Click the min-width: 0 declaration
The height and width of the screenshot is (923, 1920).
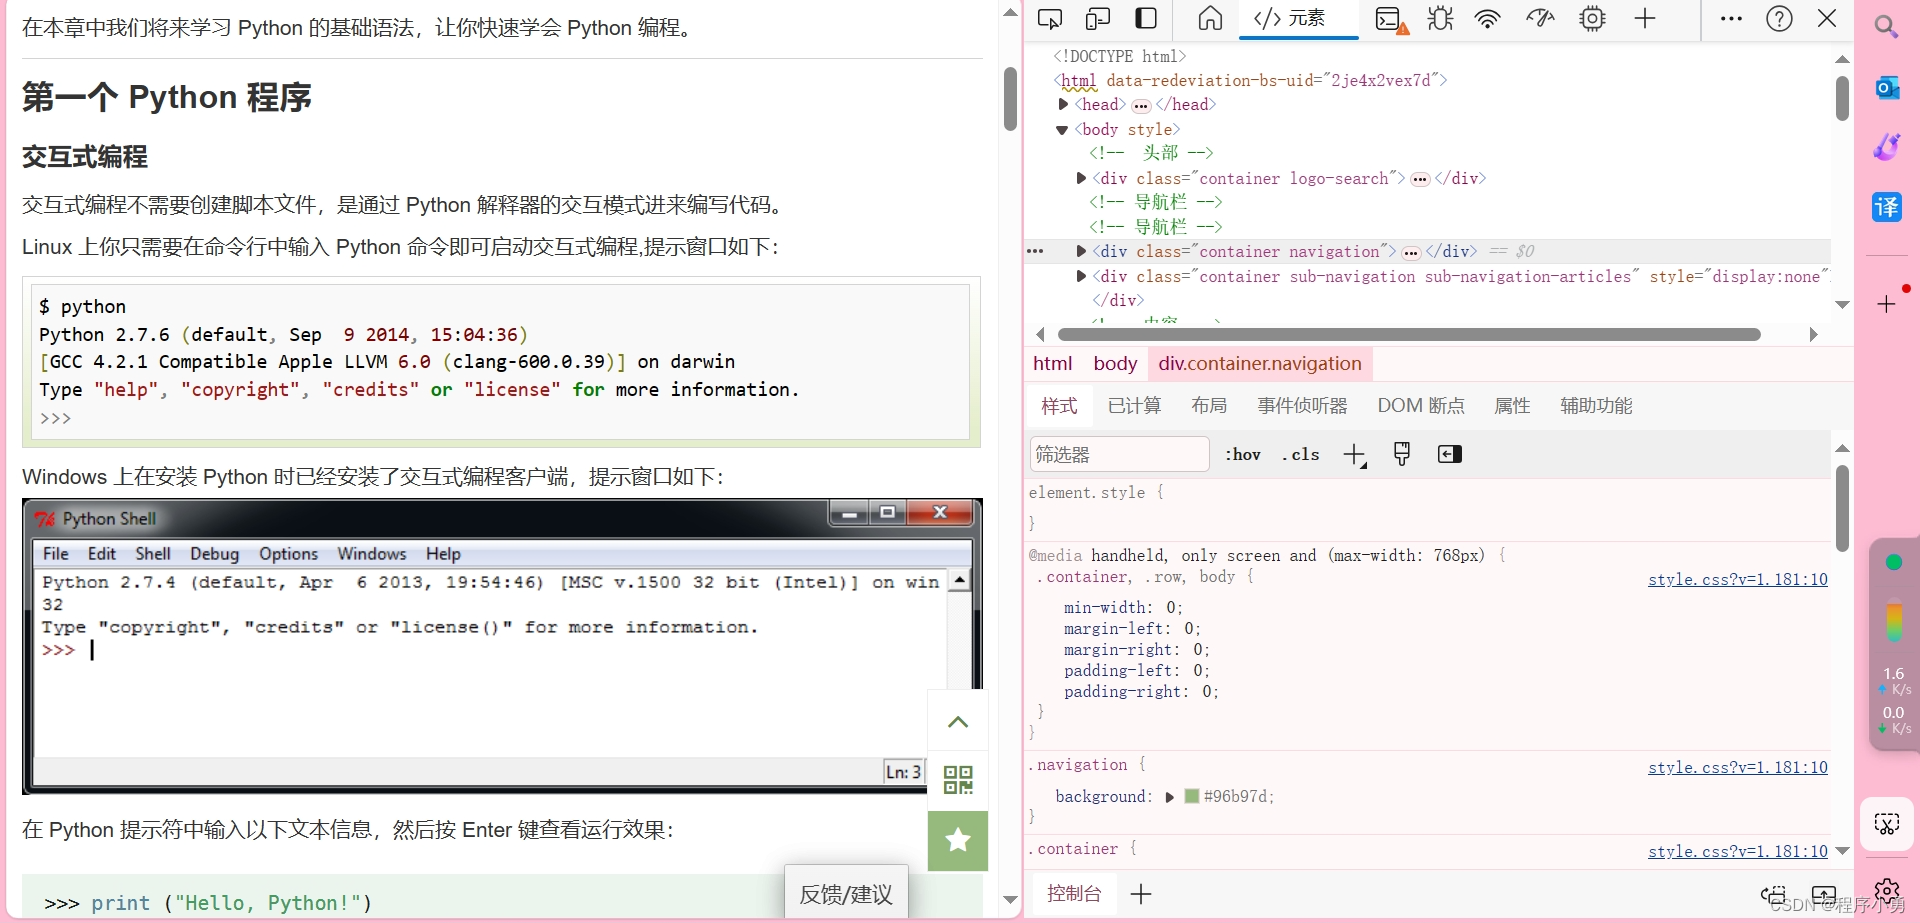tap(1123, 608)
